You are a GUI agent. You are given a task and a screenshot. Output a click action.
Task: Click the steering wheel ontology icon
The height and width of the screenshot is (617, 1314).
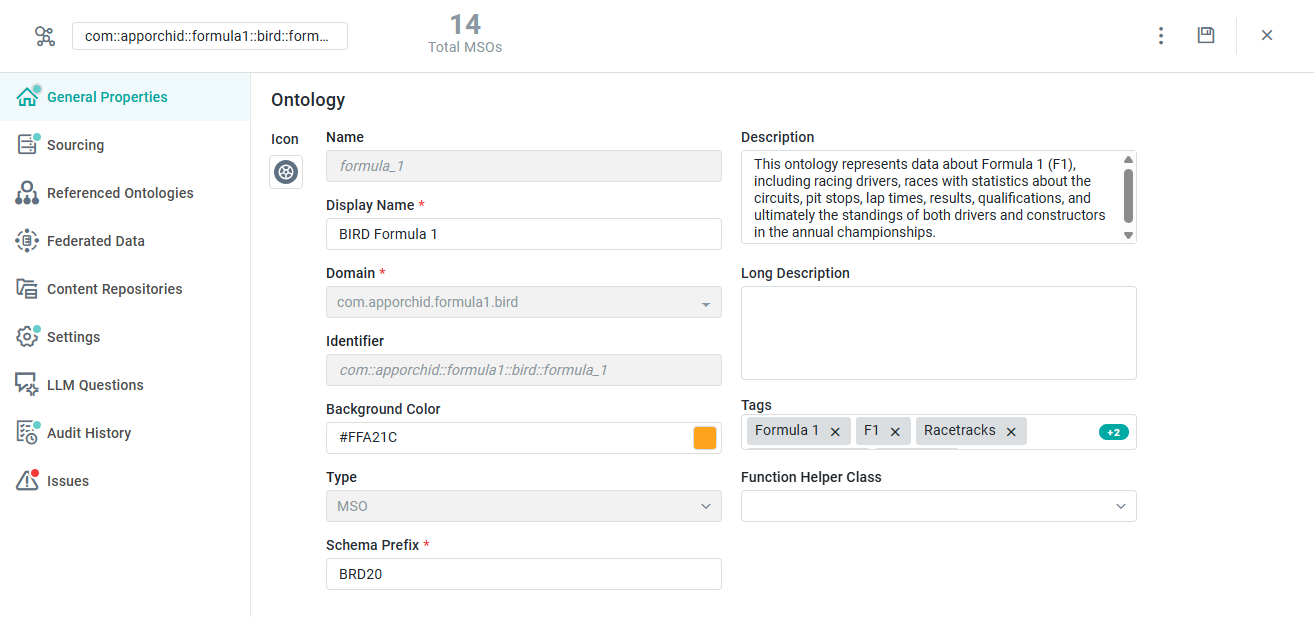(286, 172)
